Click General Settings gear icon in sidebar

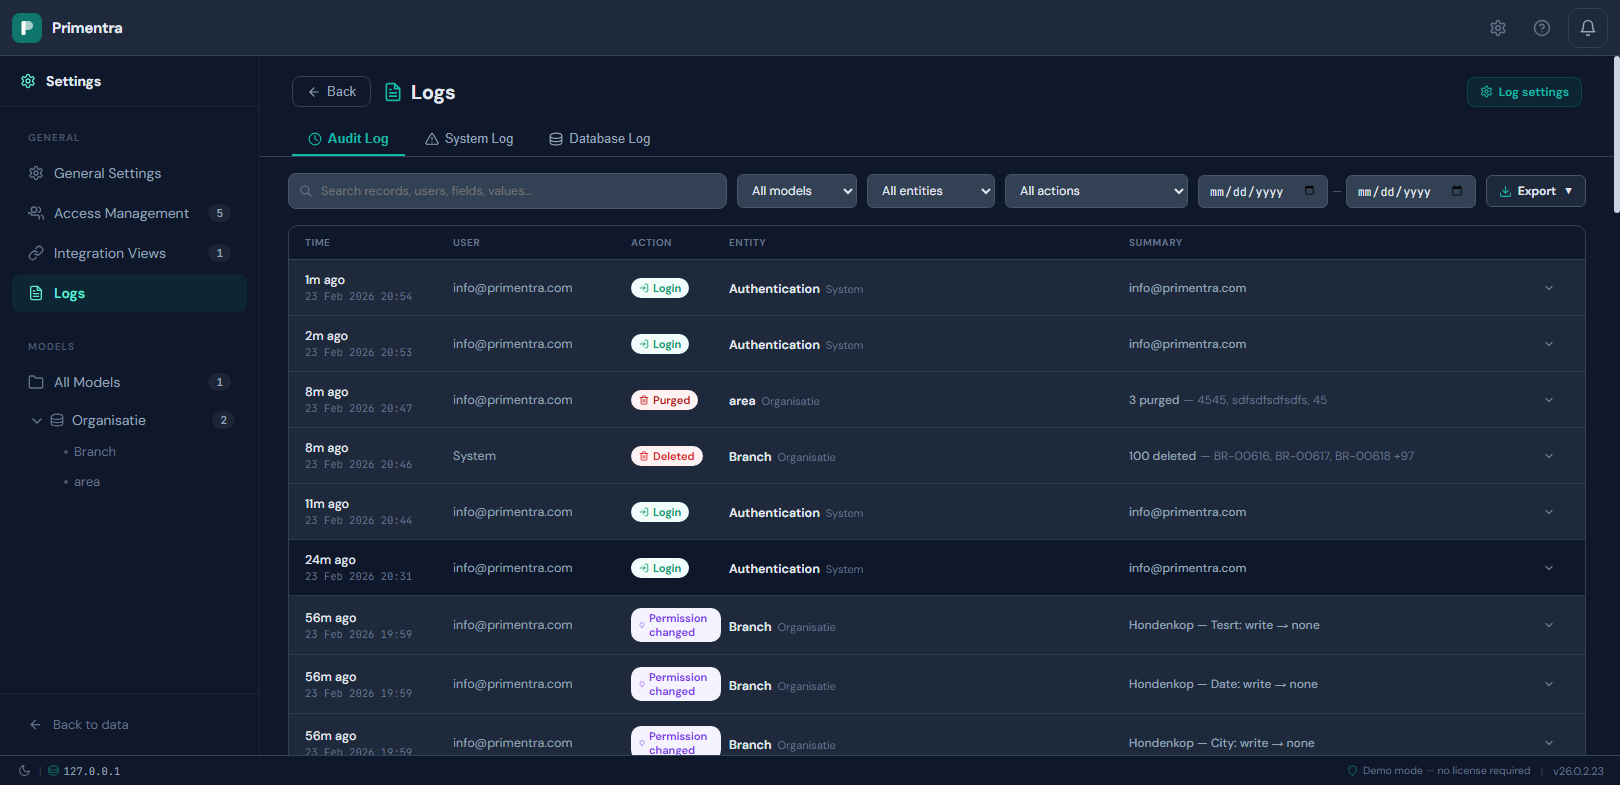click(36, 173)
